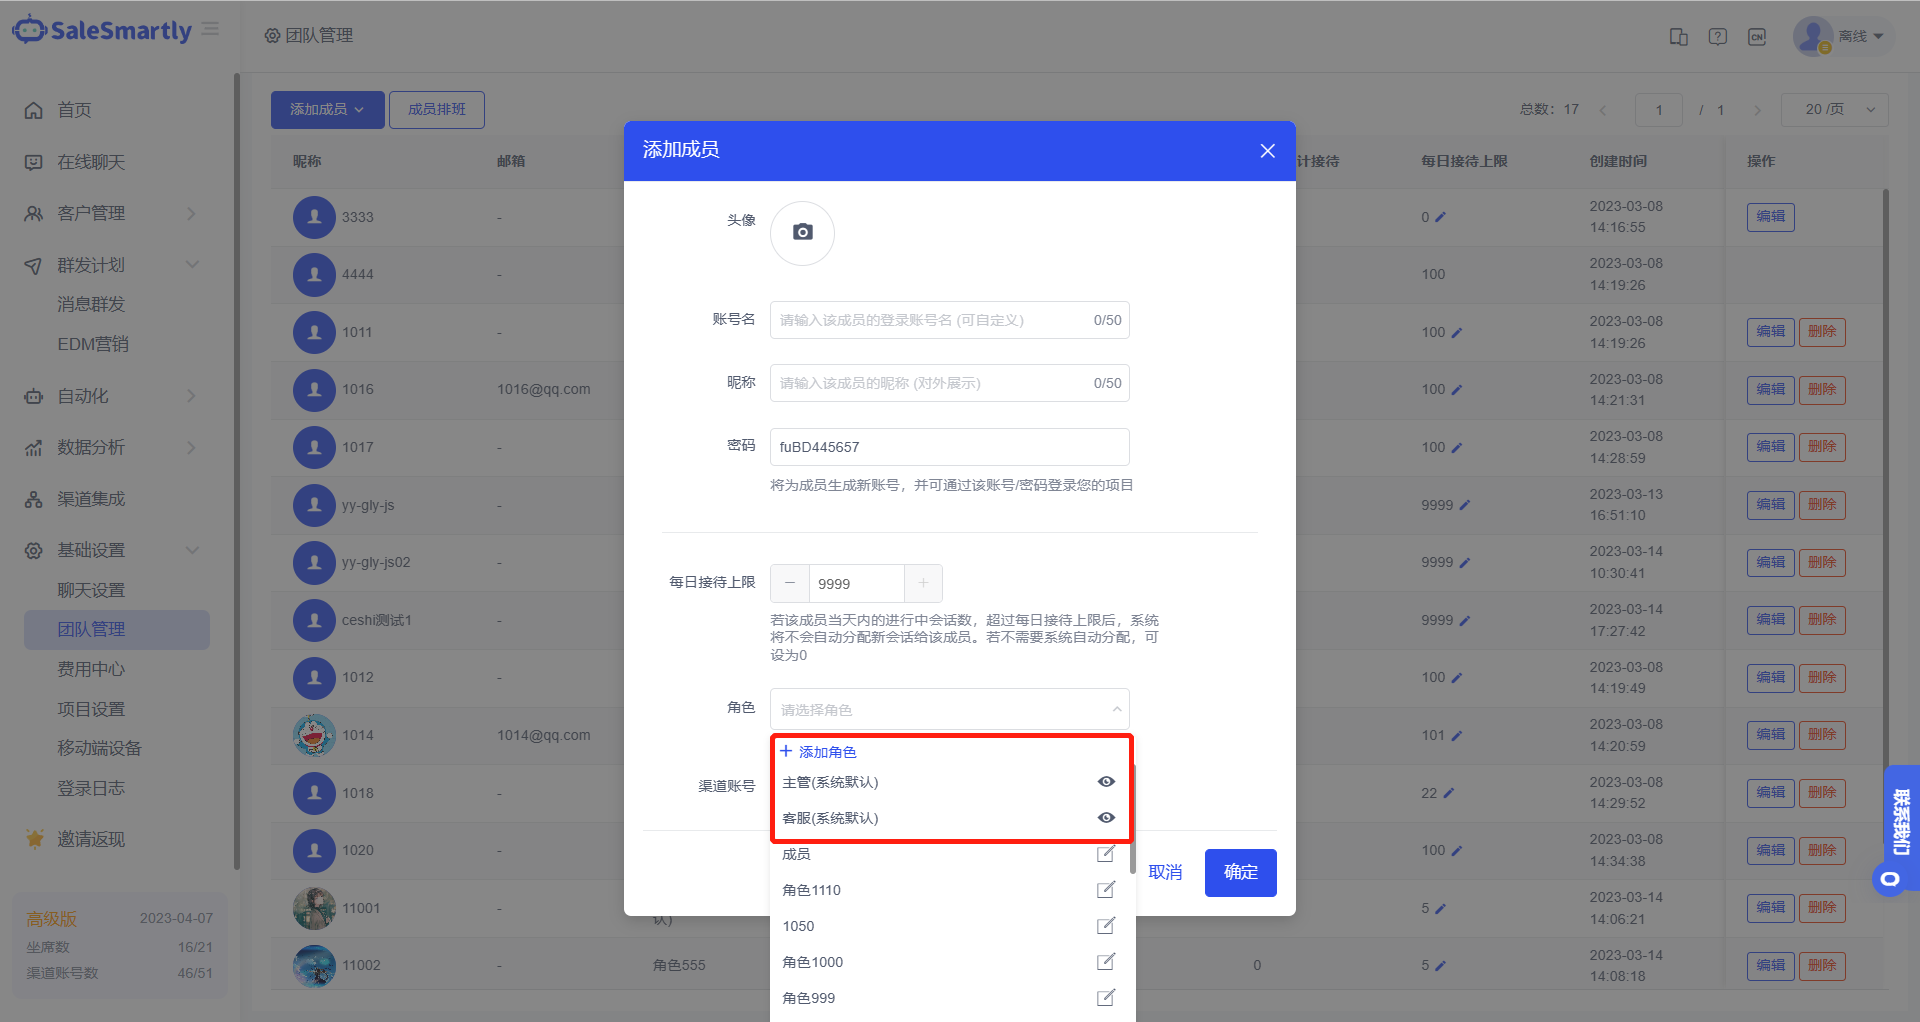The width and height of the screenshot is (1920, 1022).
Task: Click the edit icon for role 角色1110
Action: click(x=1106, y=890)
